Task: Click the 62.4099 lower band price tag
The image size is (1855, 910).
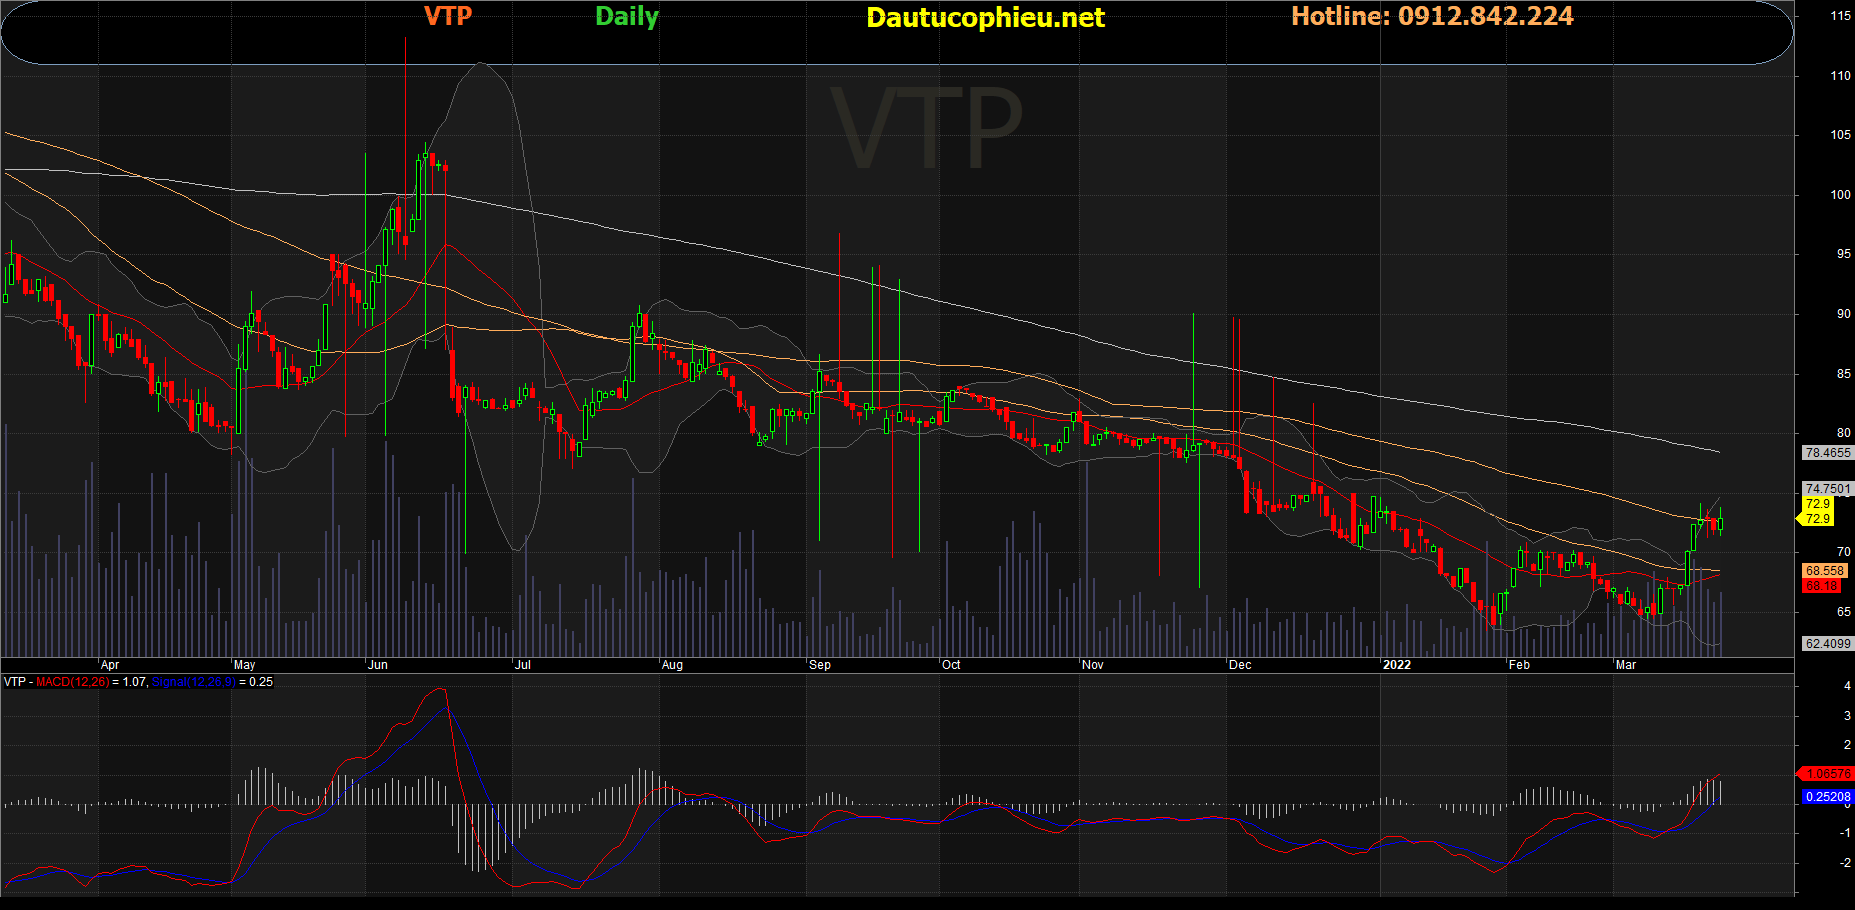Action: click(1827, 644)
